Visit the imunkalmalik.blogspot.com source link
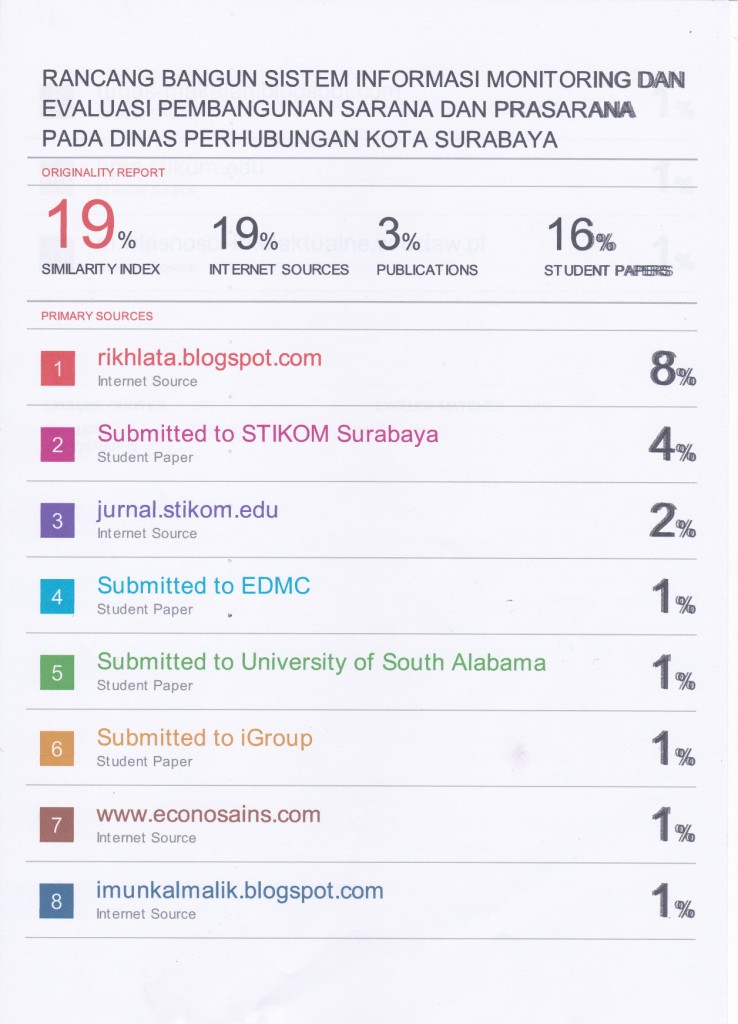The image size is (738, 1024). [240, 890]
